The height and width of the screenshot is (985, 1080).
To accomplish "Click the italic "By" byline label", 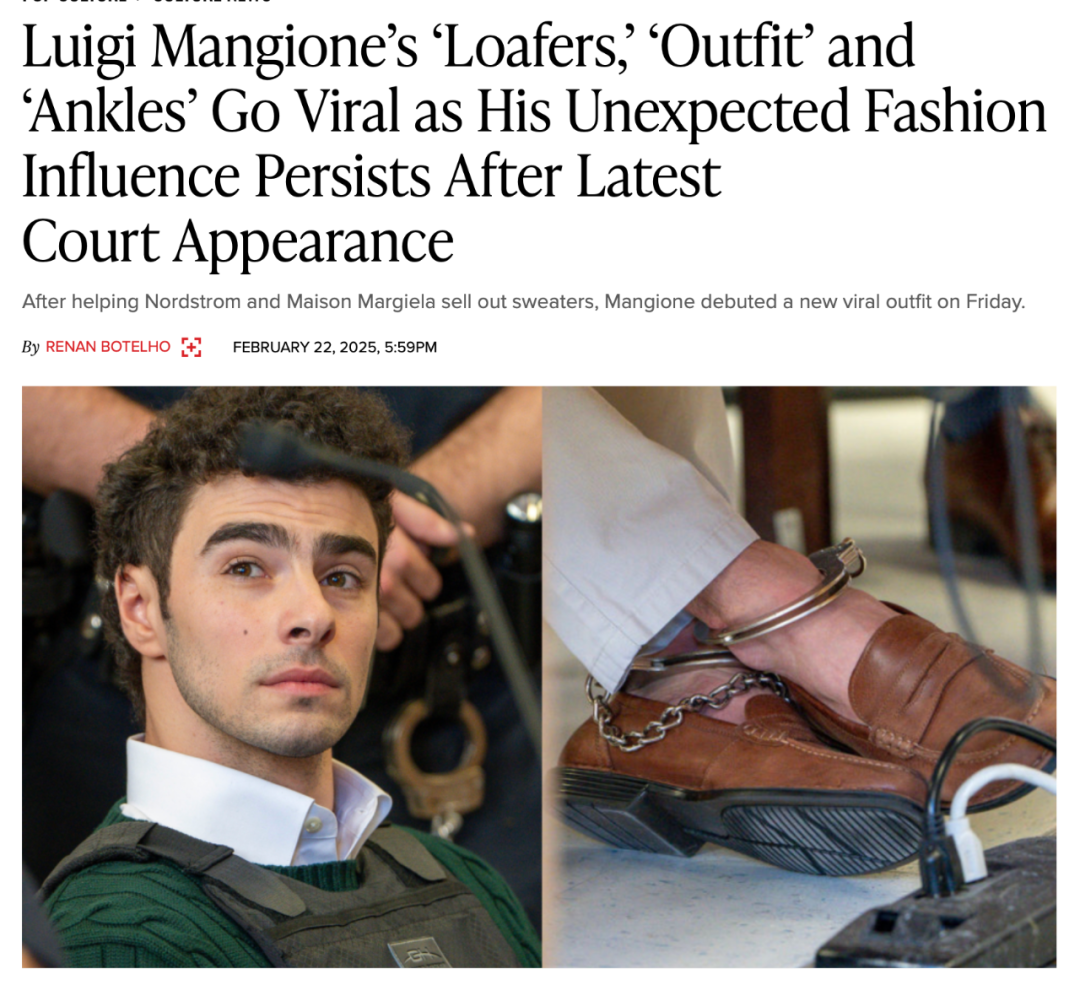I will (30, 347).
